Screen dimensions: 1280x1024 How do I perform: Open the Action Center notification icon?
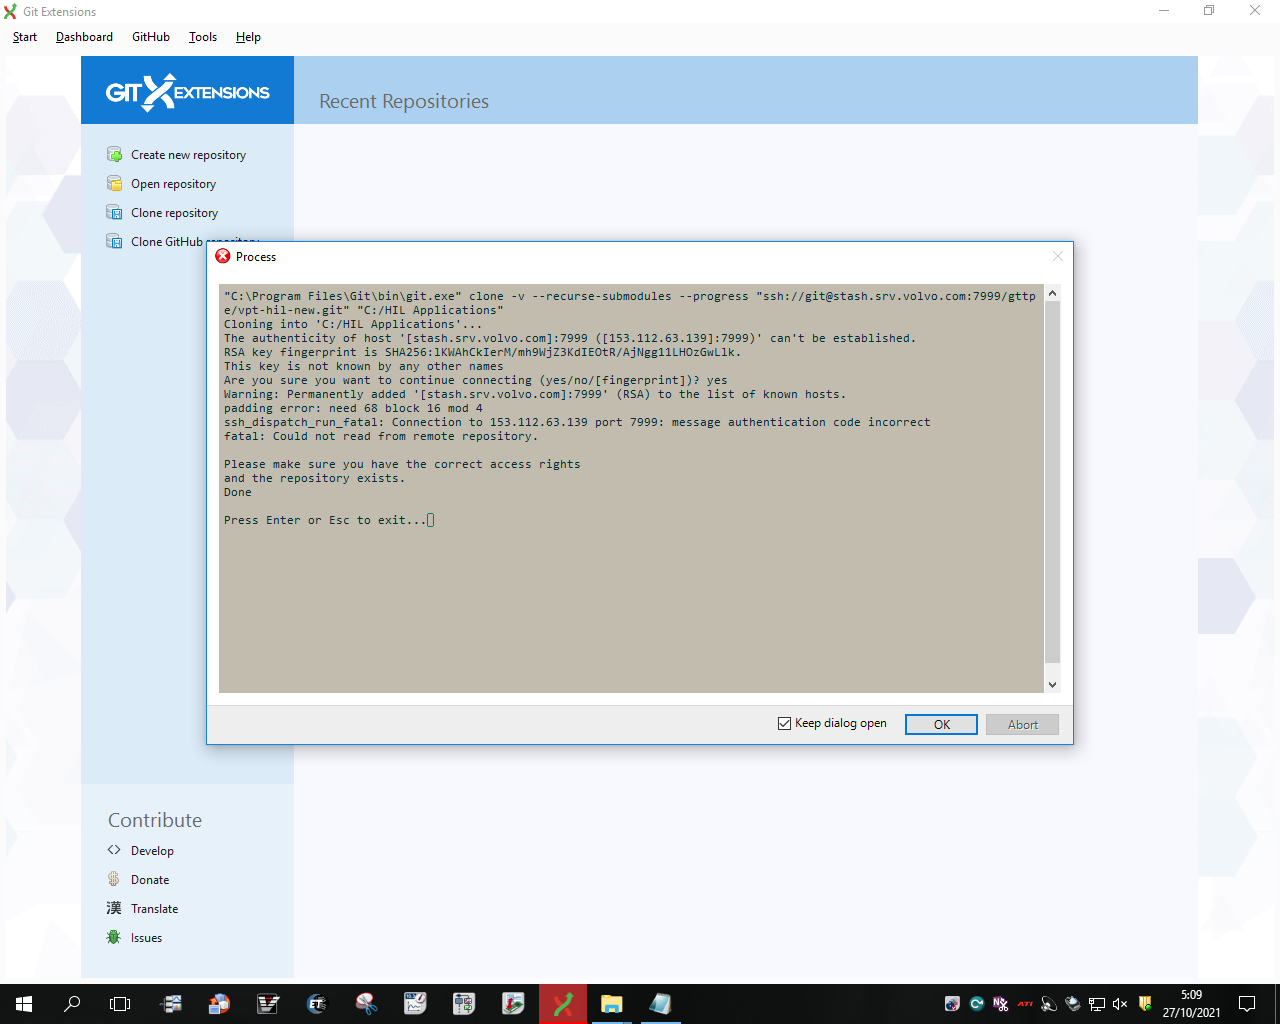(x=1246, y=1003)
